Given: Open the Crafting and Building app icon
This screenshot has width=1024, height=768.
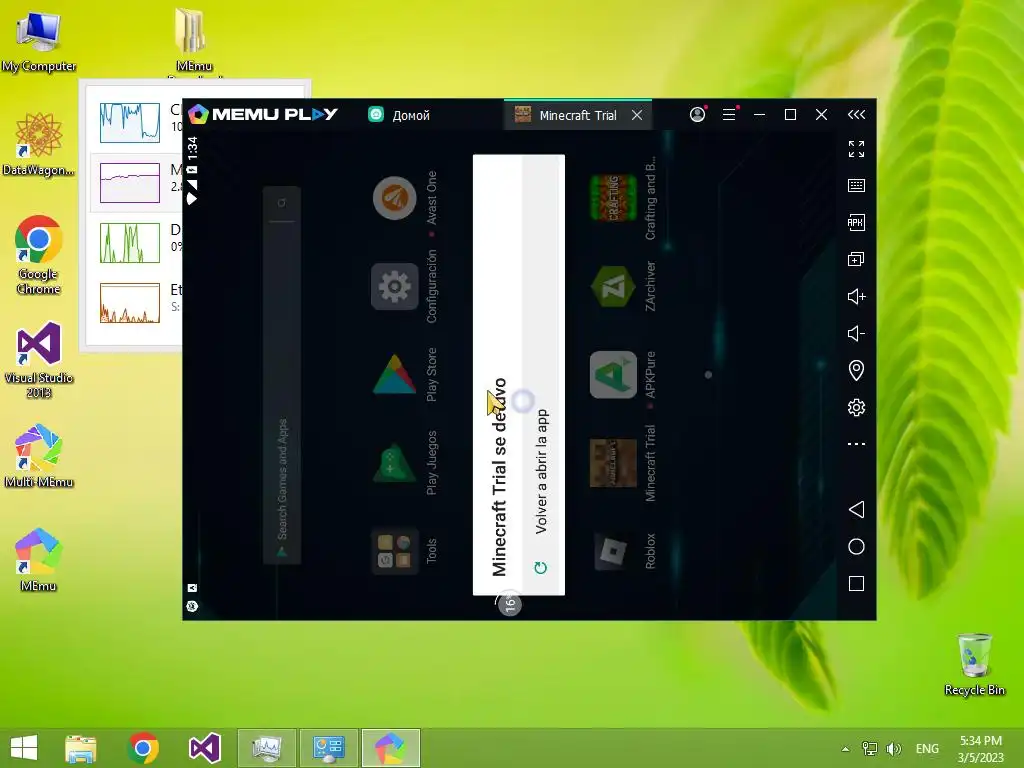Looking at the screenshot, I should click(x=613, y=198).
